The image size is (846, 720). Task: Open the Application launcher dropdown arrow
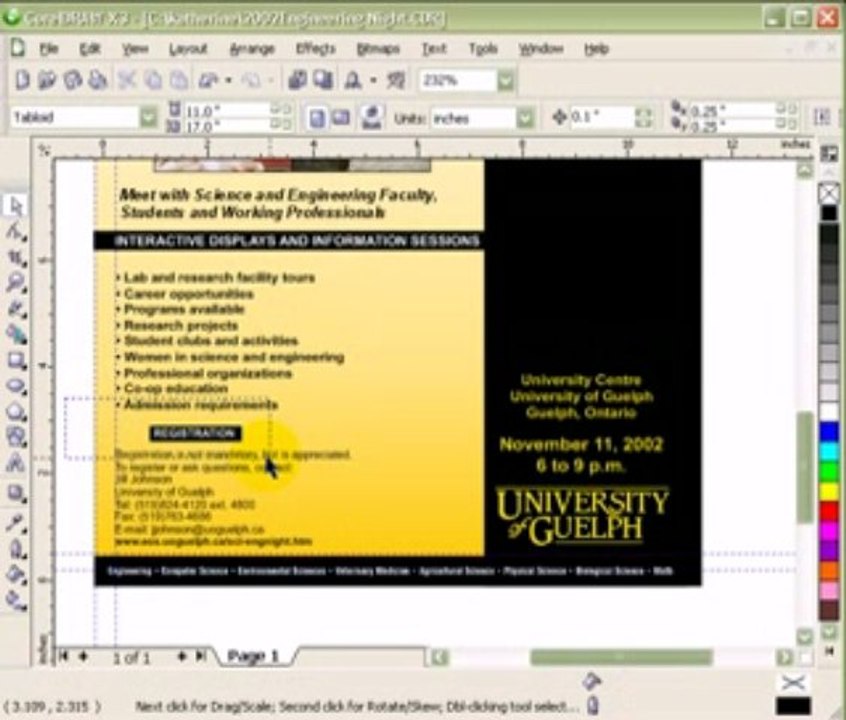pyautogui.click(x=373, y=80)
